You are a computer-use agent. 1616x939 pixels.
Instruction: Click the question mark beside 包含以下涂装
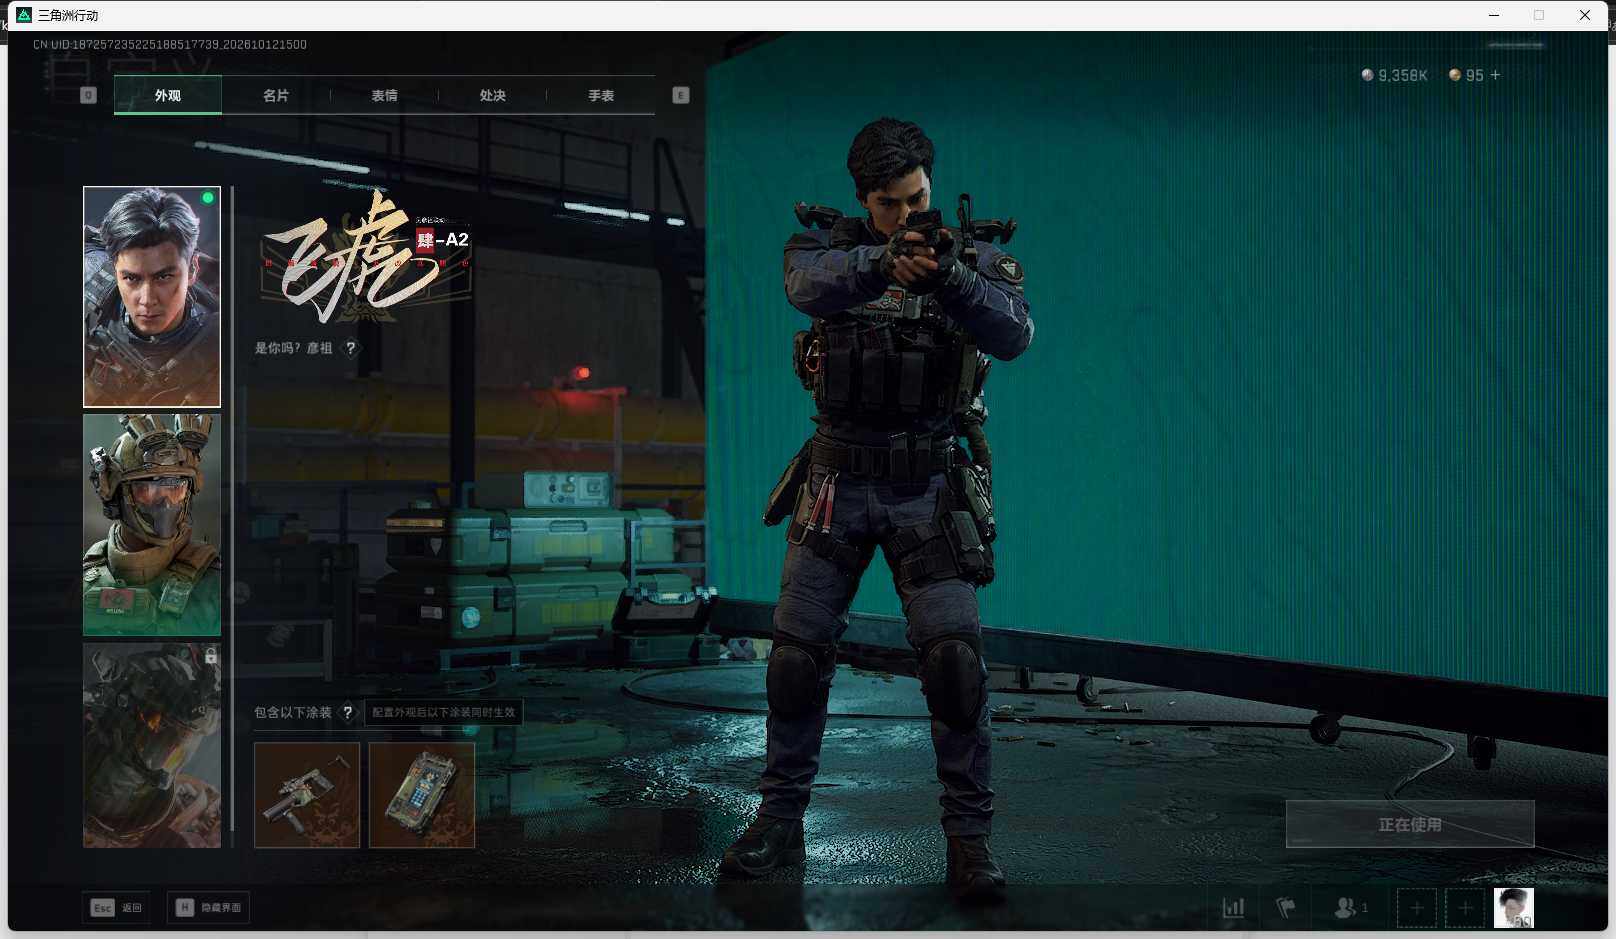coord(347,712)
